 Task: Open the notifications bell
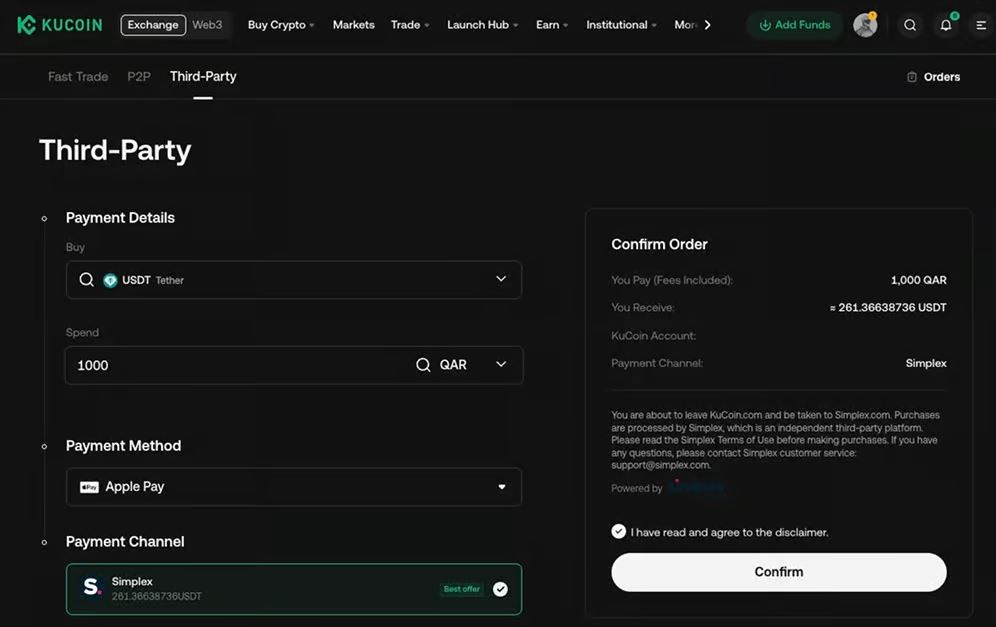(x=945, y=25)
